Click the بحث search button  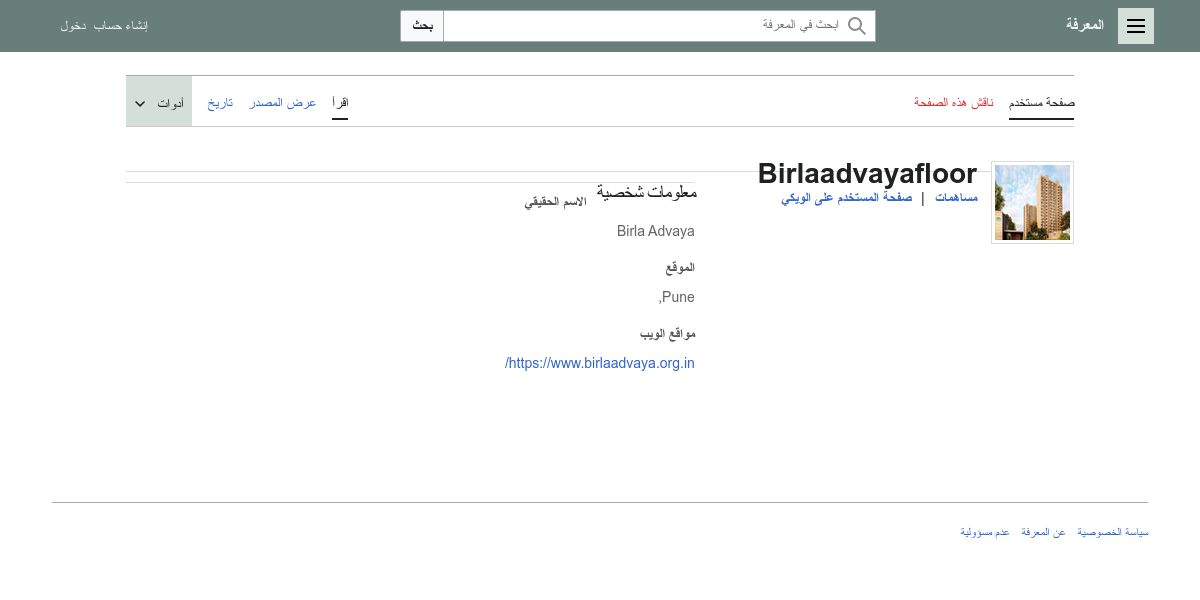[422, 26]
